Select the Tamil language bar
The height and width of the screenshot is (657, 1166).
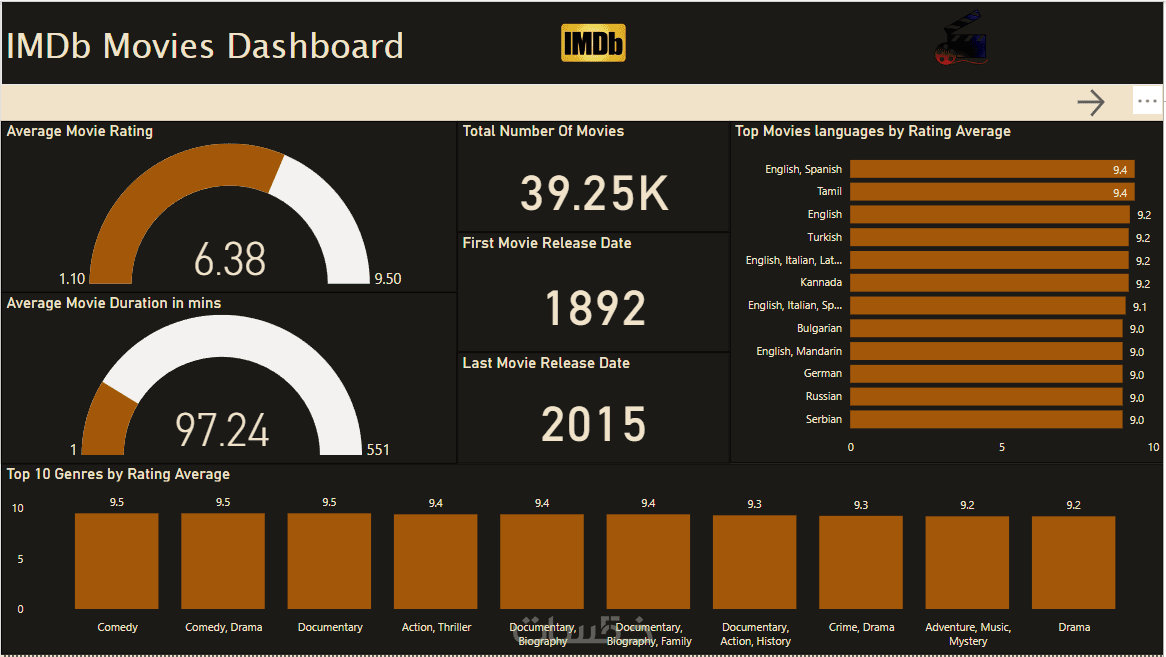pos(992,192)
